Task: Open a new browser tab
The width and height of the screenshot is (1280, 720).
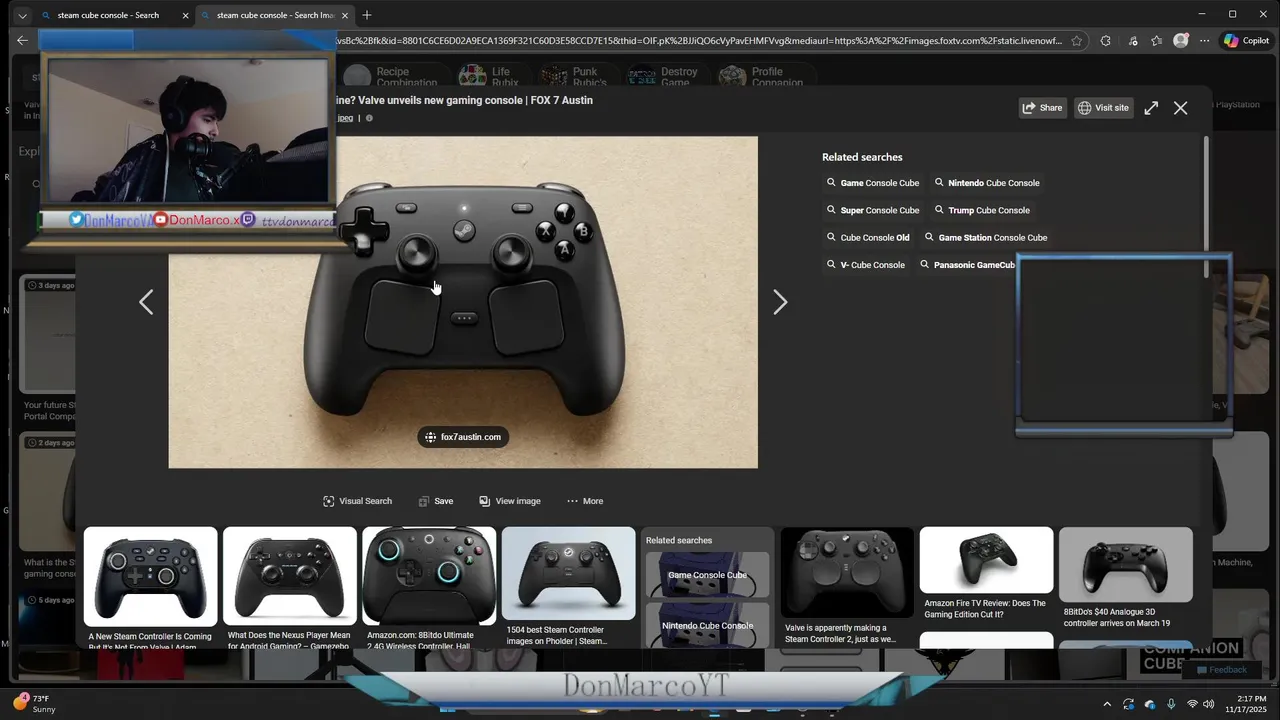Action: click(367, 15)
